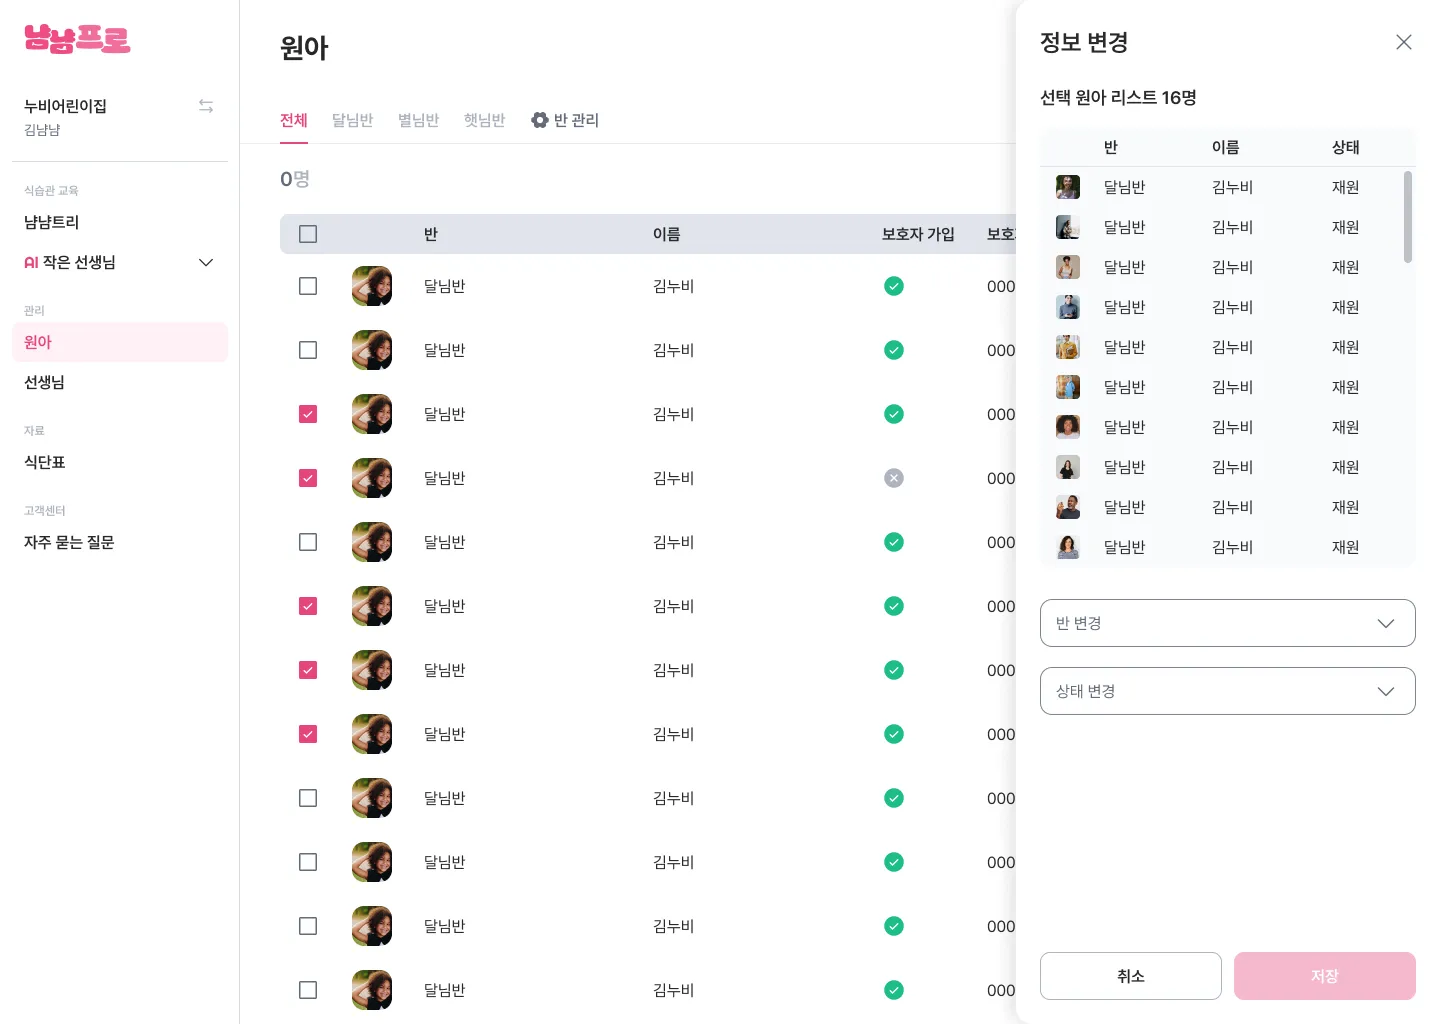The width and height of the screenshot is (1440, 1024).
Task: Click the pink 저장 button
Action: point(1324,976)
